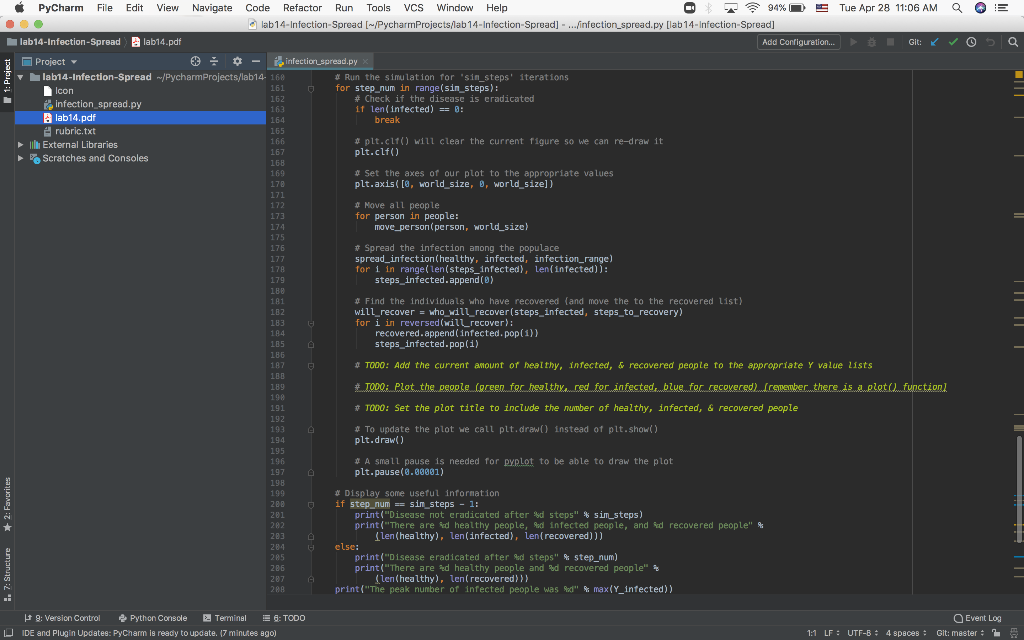Click the Add Configuration... button
The width and height of the screenshot is (1024, 640).
point(799,42)
